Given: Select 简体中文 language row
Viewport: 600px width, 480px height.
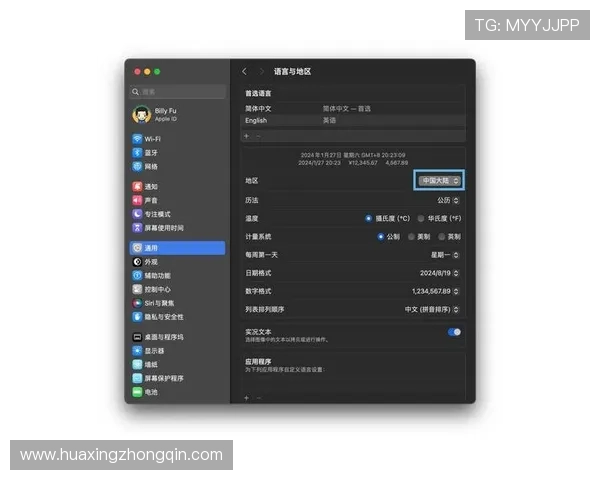Looking at the screenshot, I should (x=353, y=109).
